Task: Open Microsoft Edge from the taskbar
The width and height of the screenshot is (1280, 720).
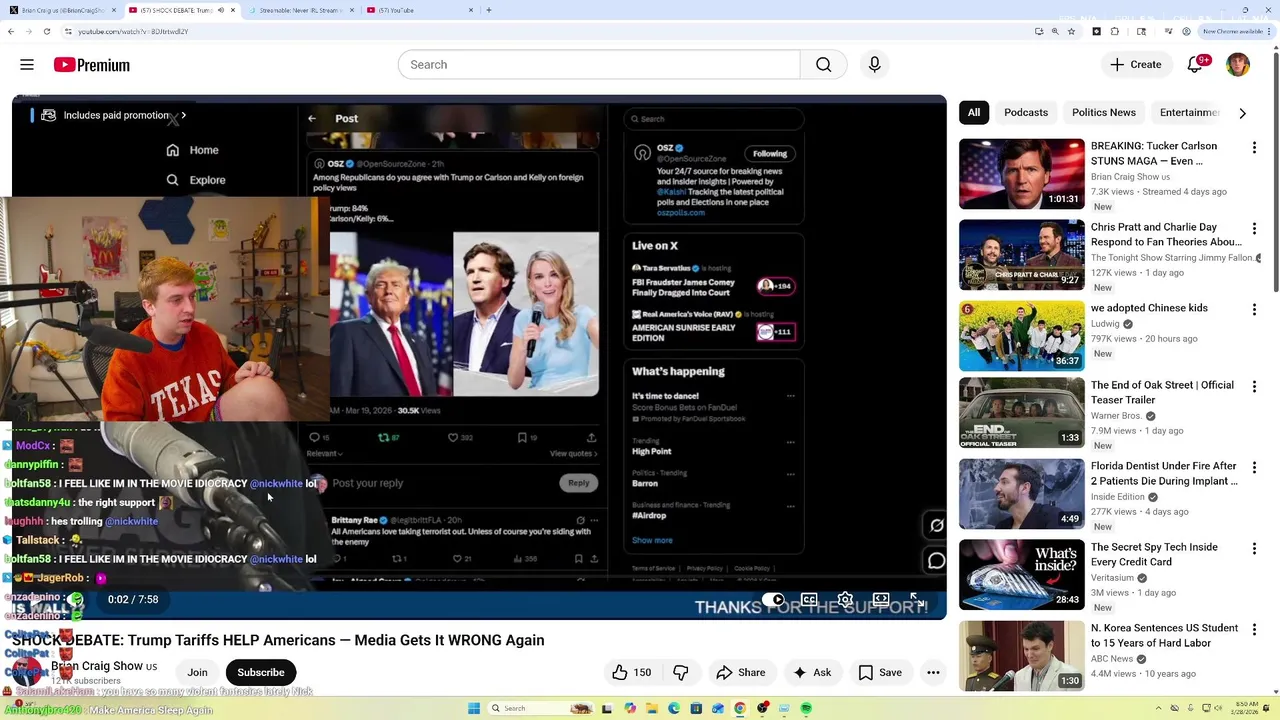Action: (x=674, y=708)
